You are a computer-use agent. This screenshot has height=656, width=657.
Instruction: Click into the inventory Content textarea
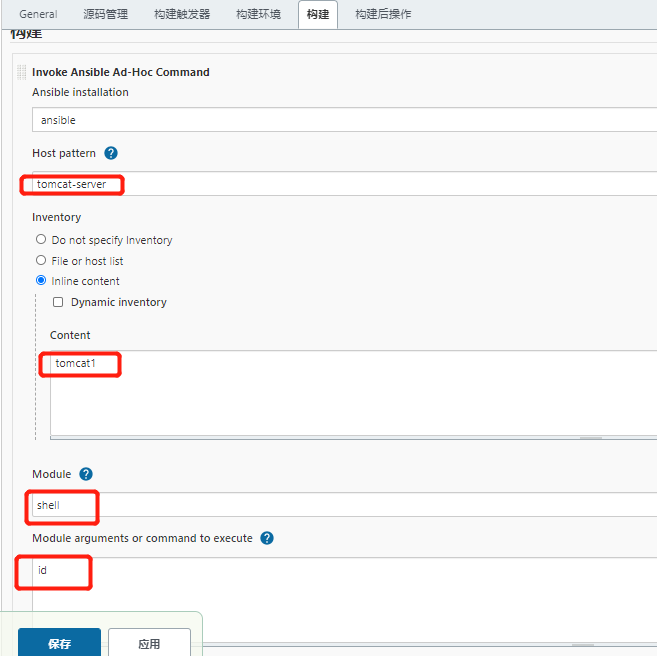click(354, 393)
